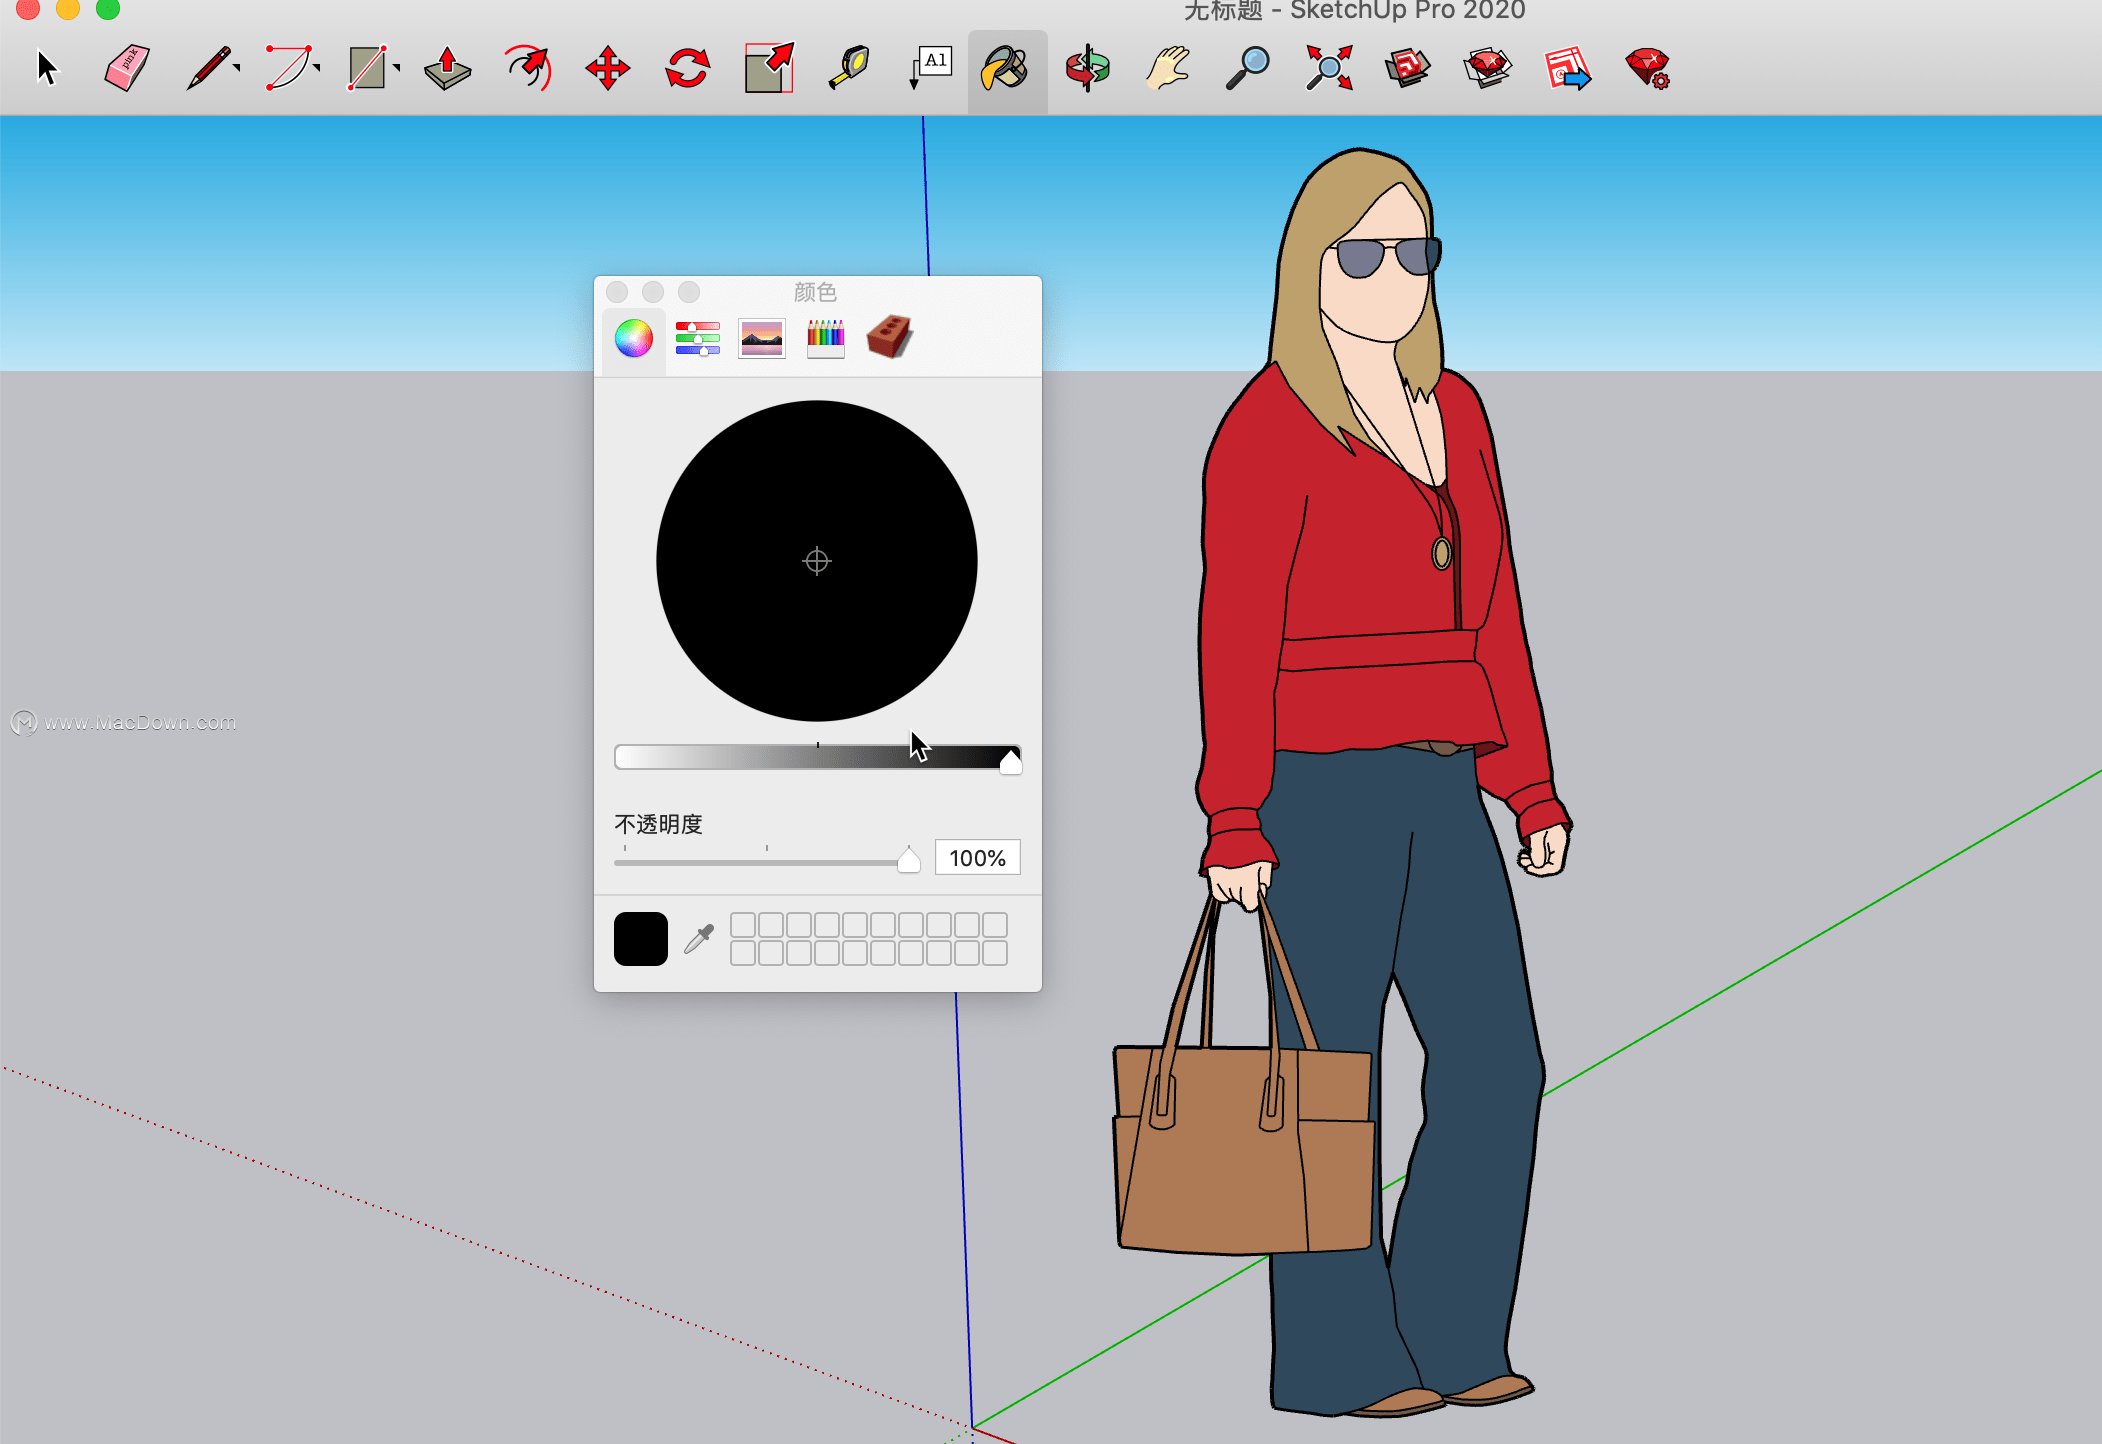This screenshot has width=2102, height=1444.
Task: Switch to the color sliders tab
Action: point(698,339)
